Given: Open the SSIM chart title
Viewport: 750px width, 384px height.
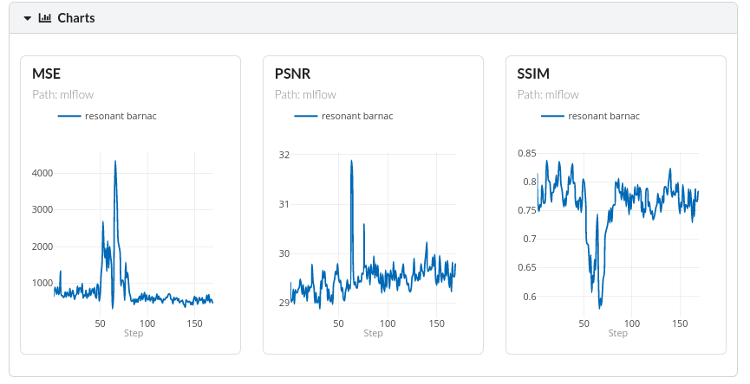Looking at the screenshot, I should [533, 74].
